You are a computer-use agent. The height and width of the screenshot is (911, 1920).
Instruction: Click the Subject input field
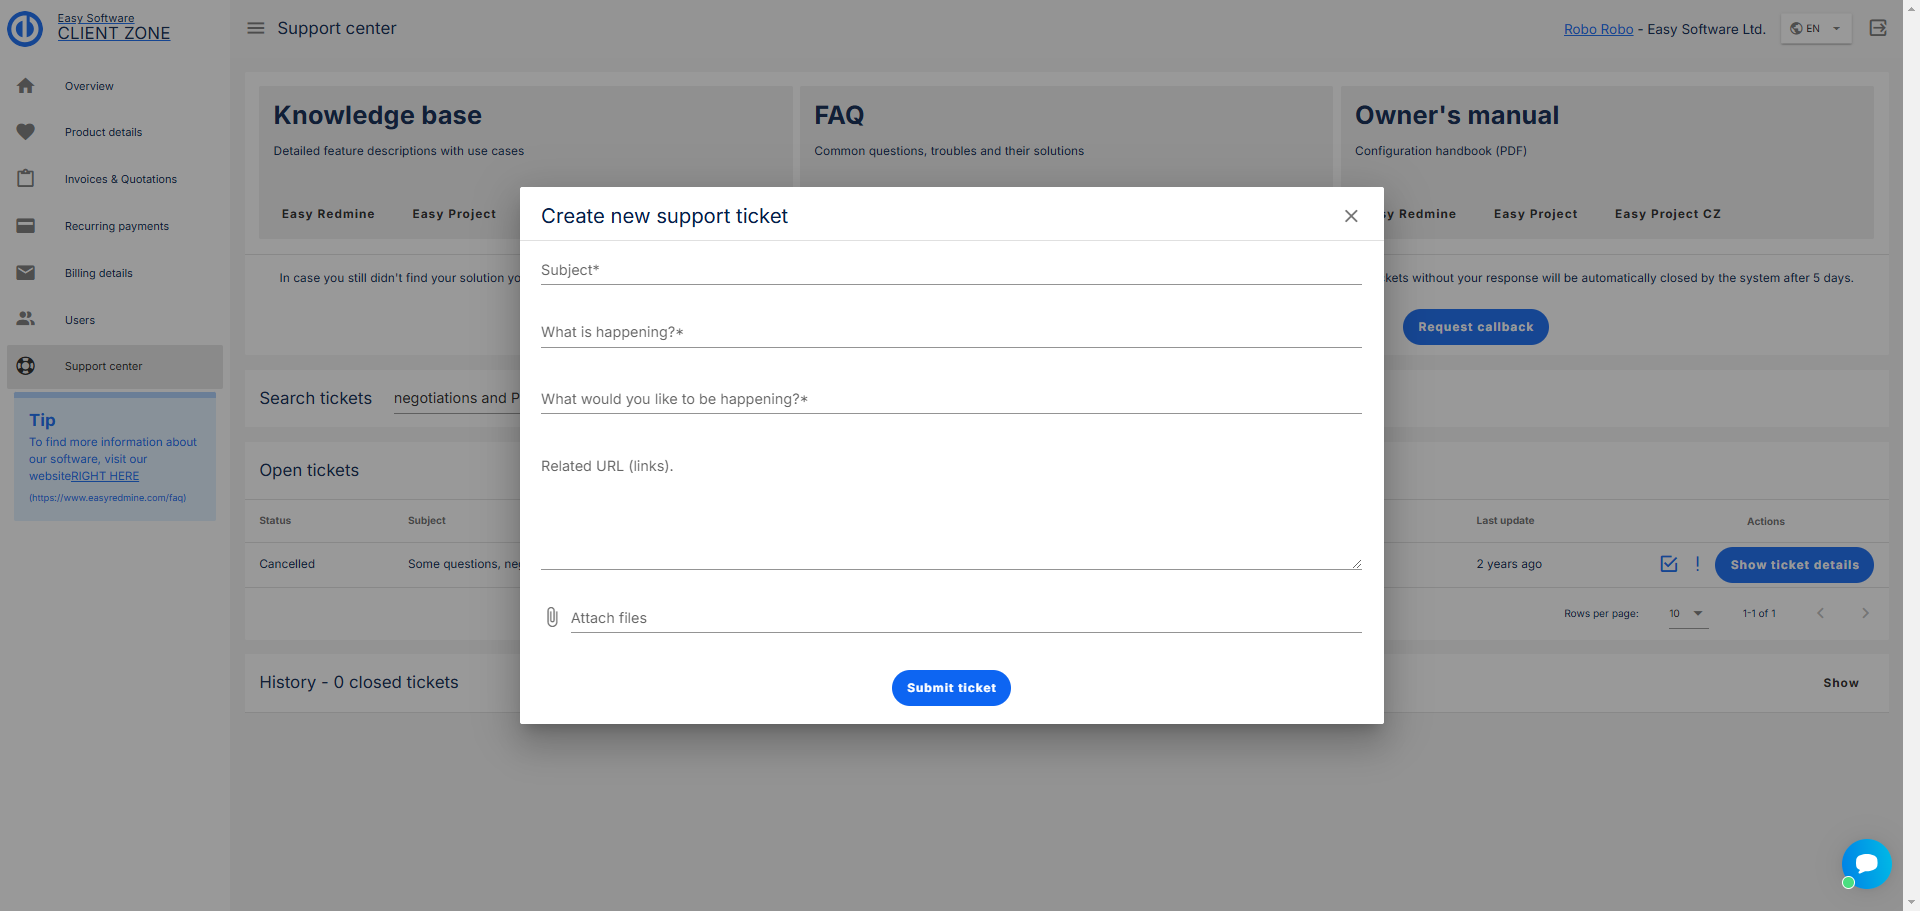click(950, 270)
